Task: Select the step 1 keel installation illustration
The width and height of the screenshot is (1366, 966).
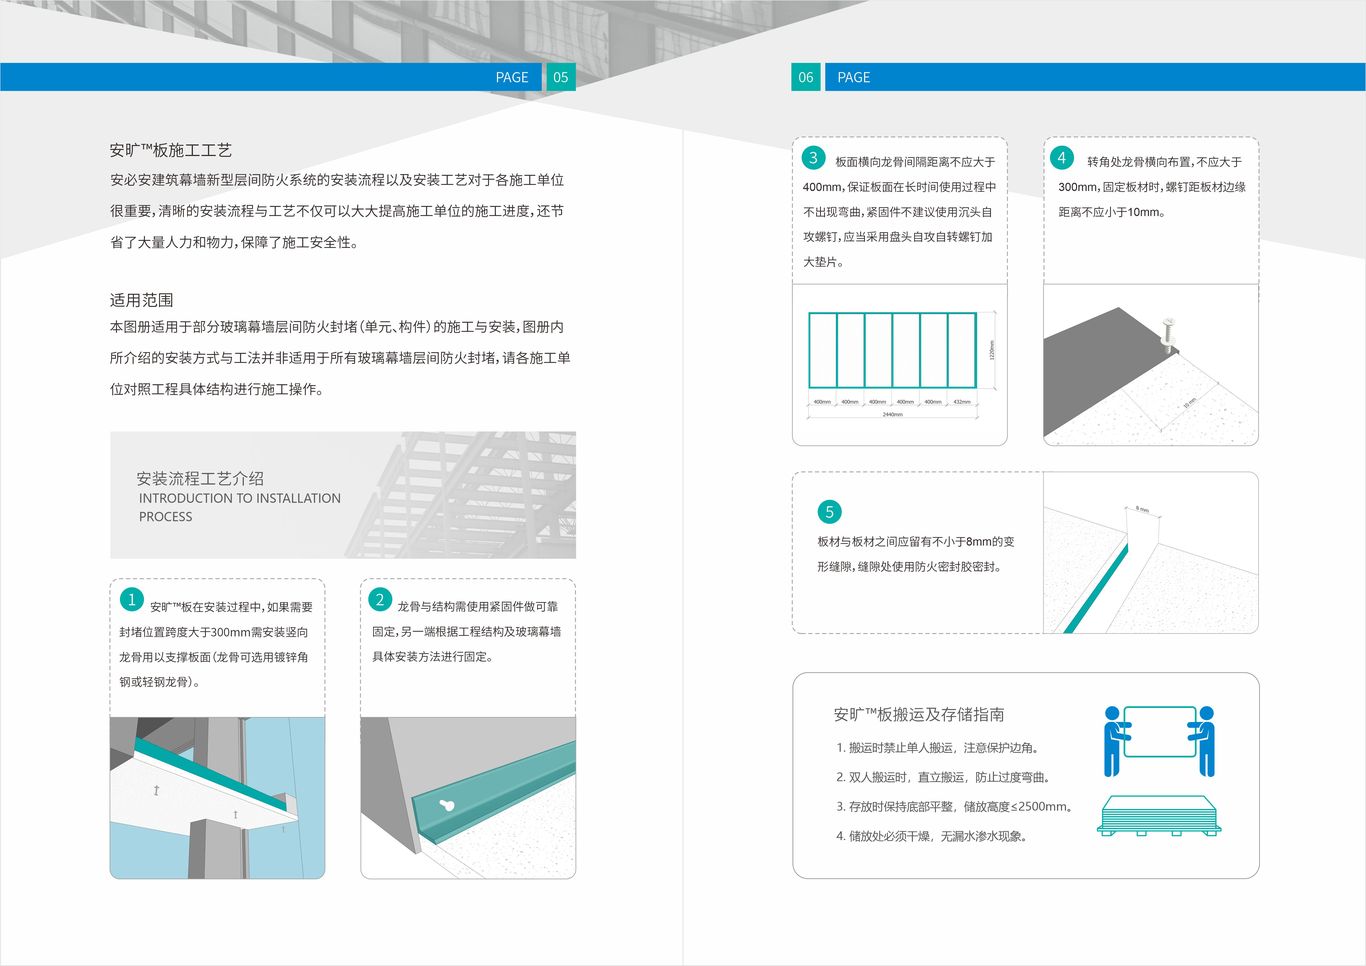Action: point(217,798)
